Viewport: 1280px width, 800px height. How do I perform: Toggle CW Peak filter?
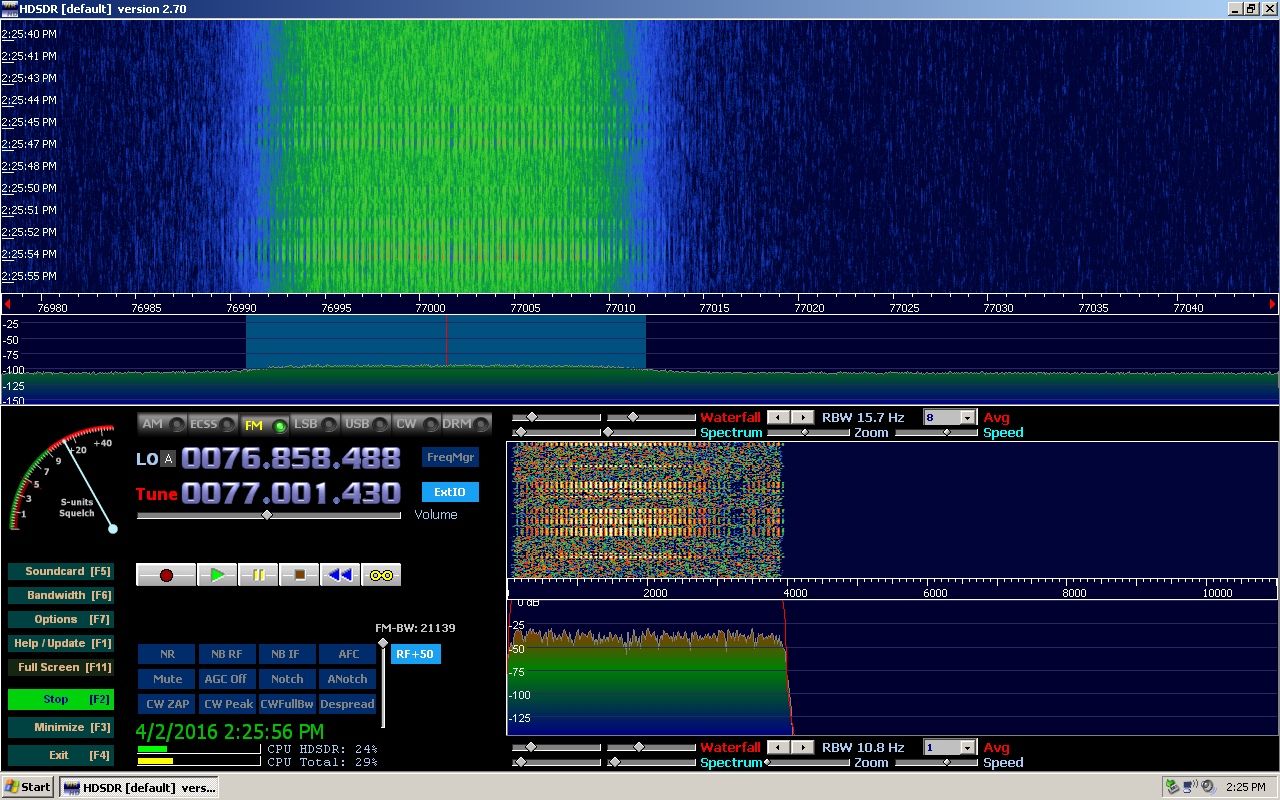click(x=227, y=704)
